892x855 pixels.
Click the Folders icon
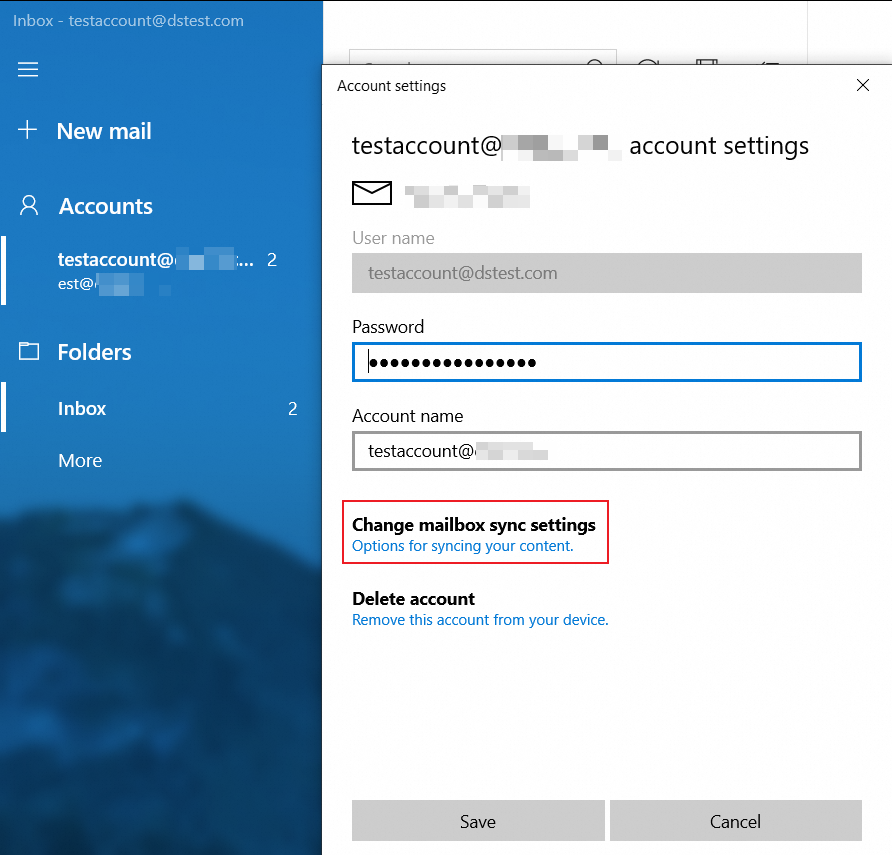tap(28, 351)
